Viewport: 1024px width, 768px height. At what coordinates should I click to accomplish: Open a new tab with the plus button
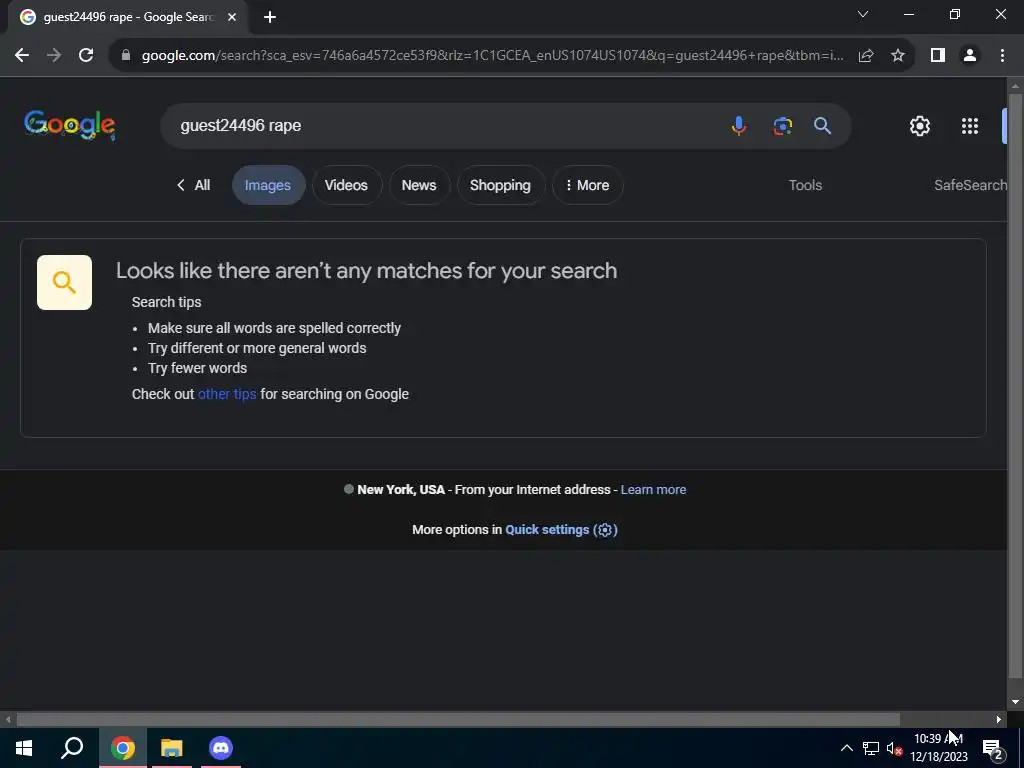(x=270, y=17)
